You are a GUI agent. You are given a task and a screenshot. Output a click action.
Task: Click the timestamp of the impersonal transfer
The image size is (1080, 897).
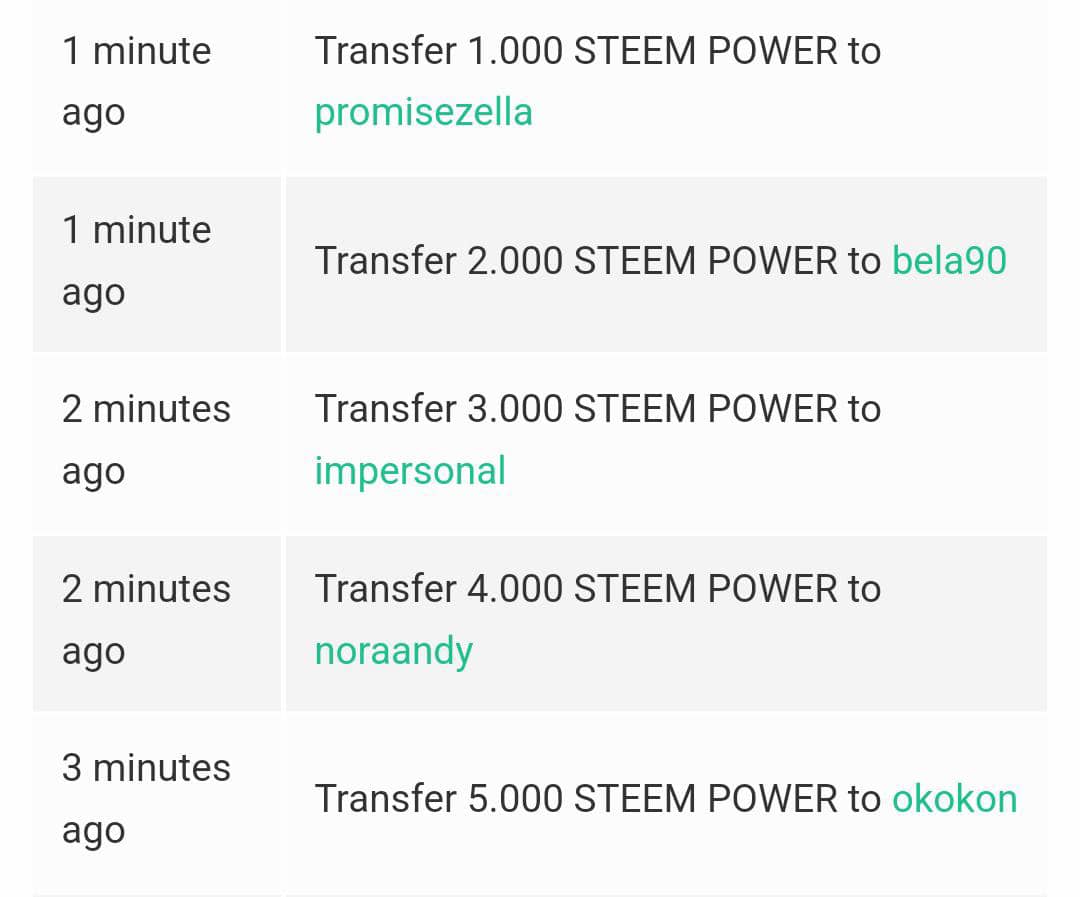pyautogui.click(x=146, y=440)
